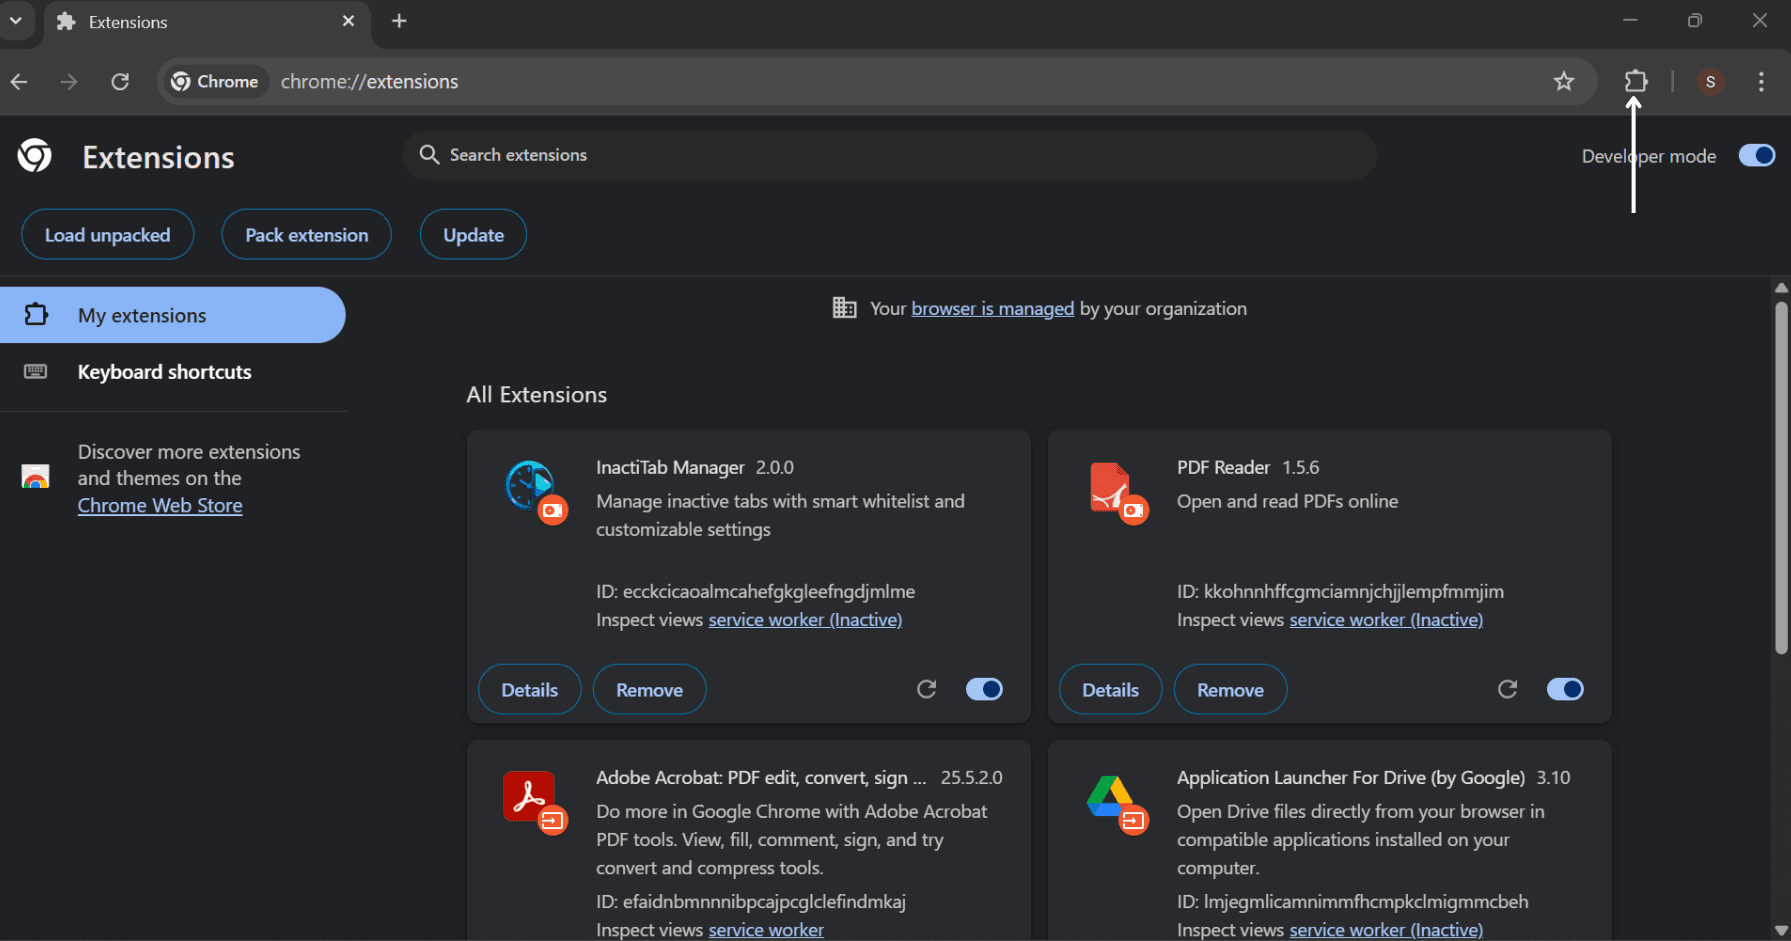Reload the PDF Reader extension
Viewport: 1791px width, 941px height.
(x=1508, y=689)
